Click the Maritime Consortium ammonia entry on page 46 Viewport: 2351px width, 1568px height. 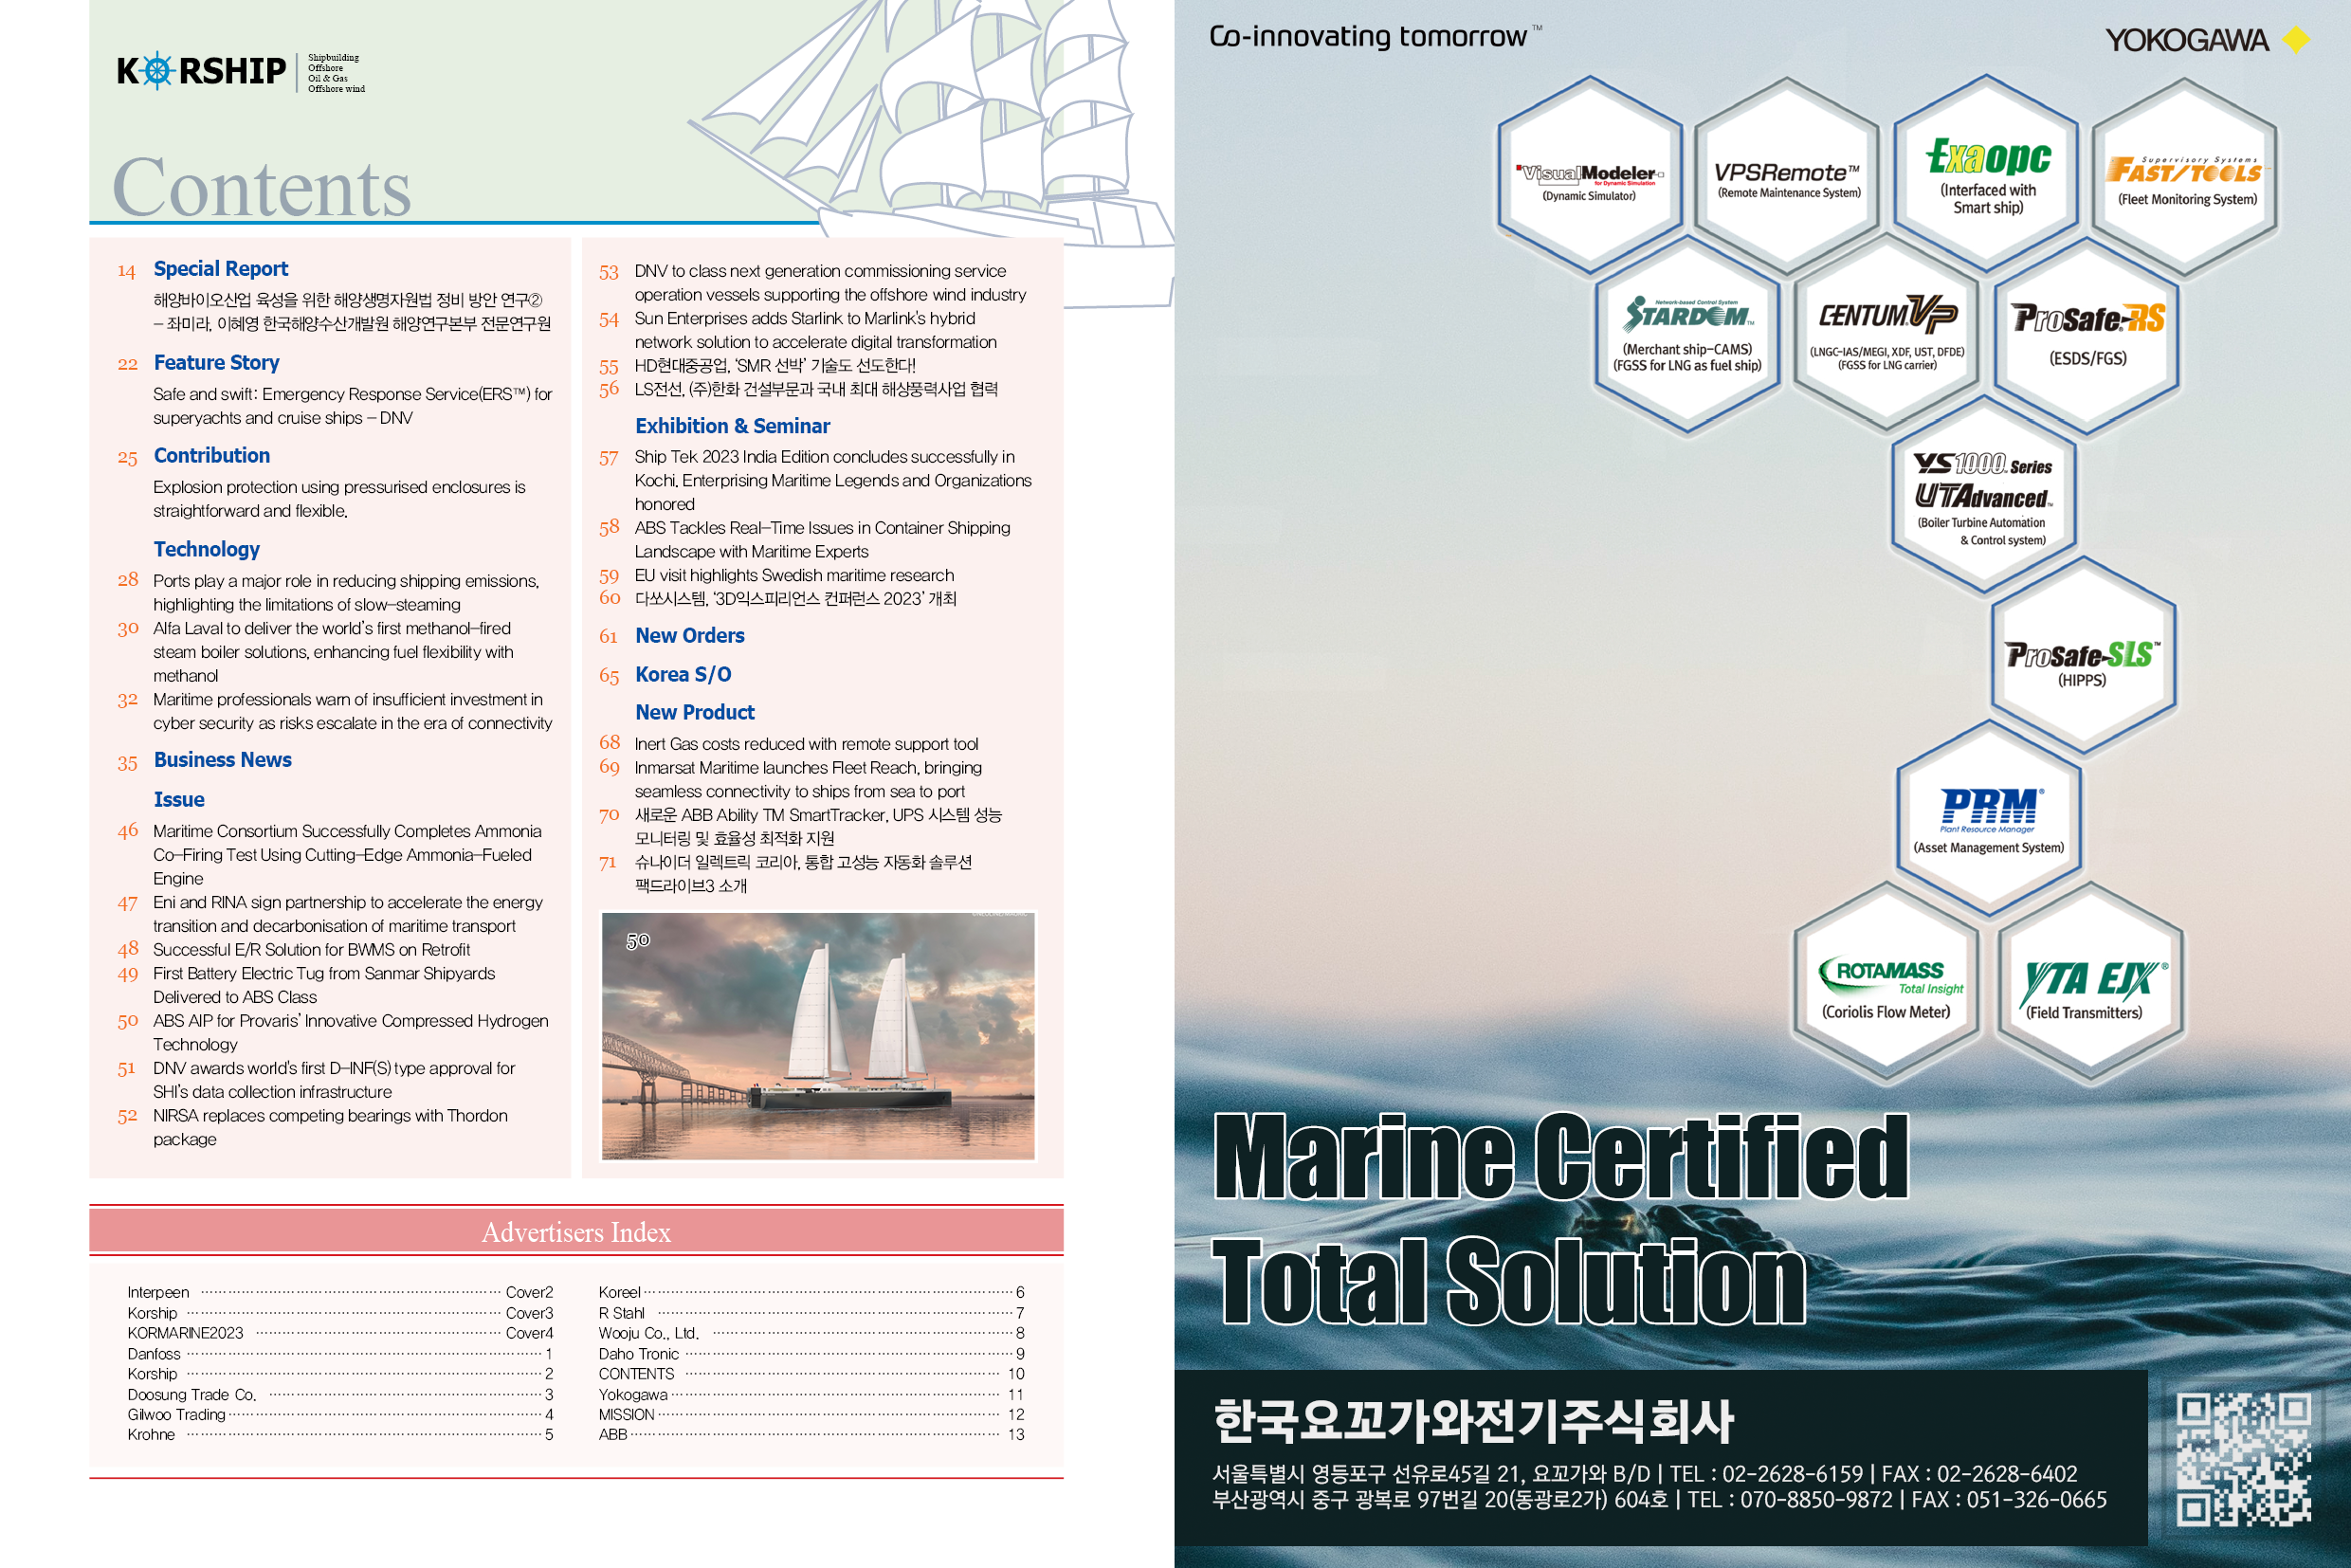[347, 855]
